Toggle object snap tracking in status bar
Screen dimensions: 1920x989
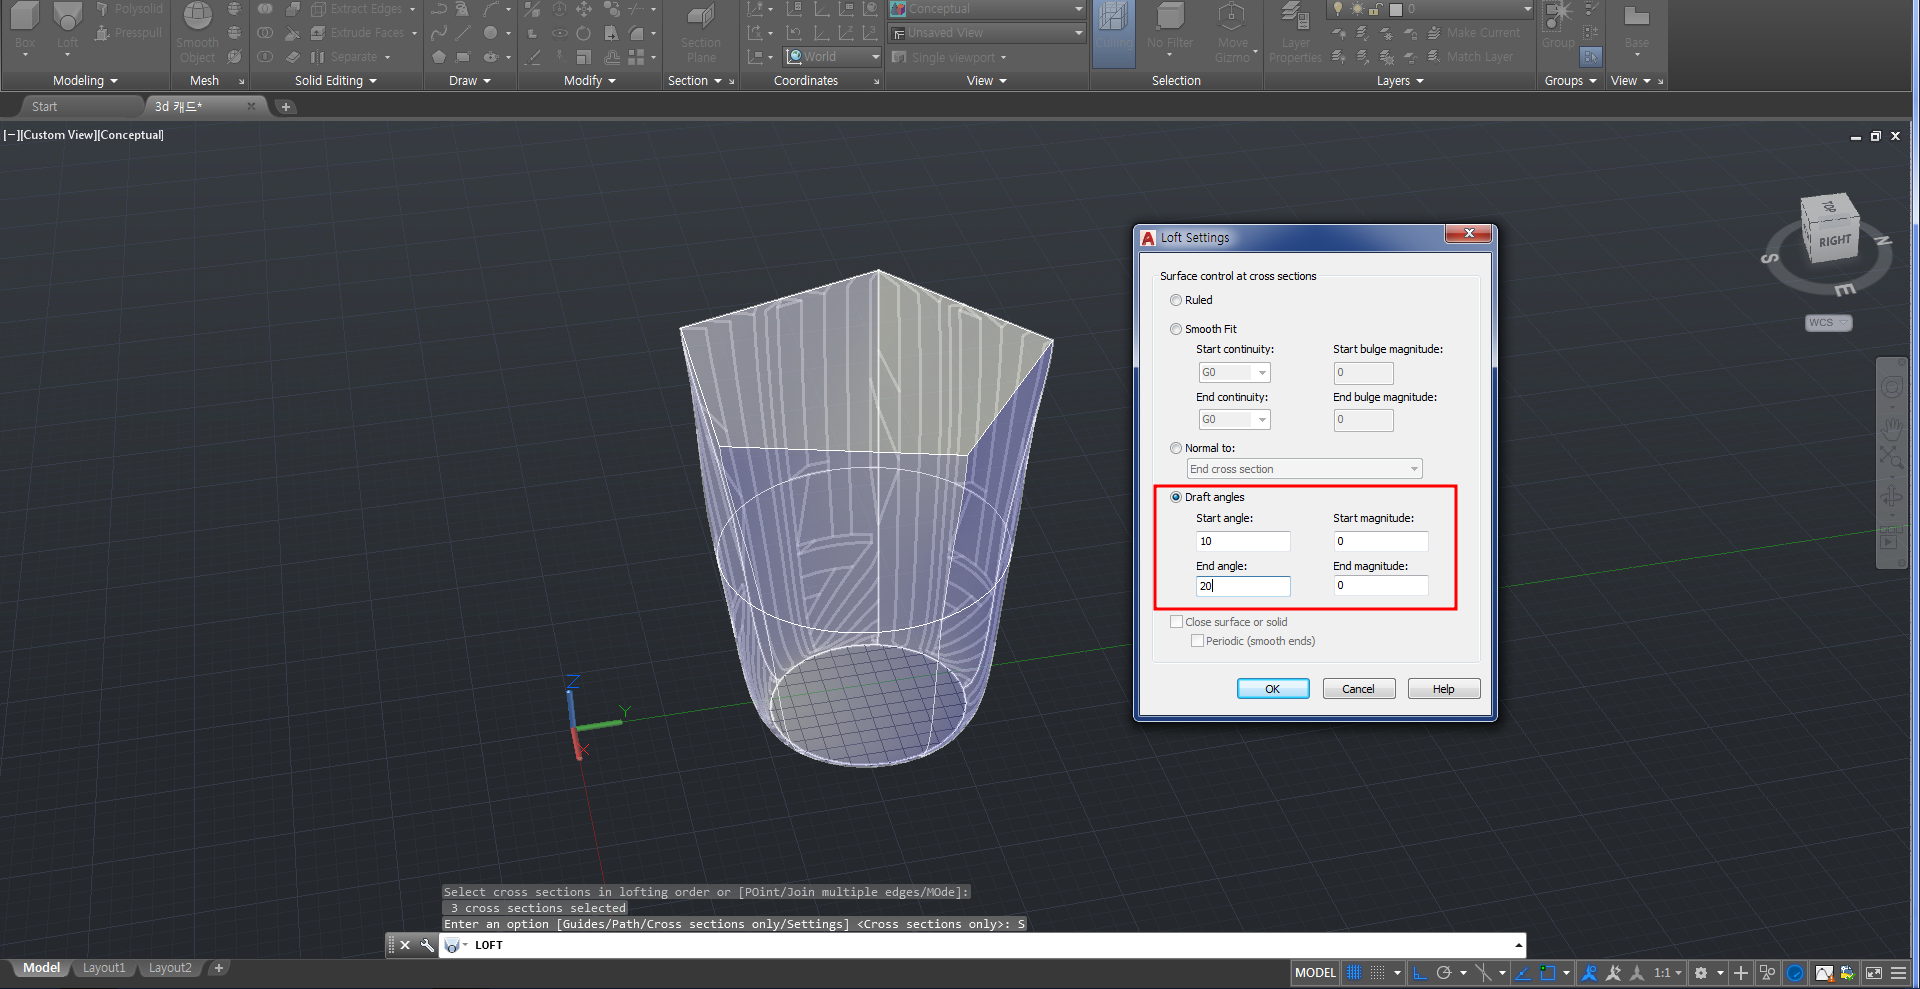(1523, 973)
